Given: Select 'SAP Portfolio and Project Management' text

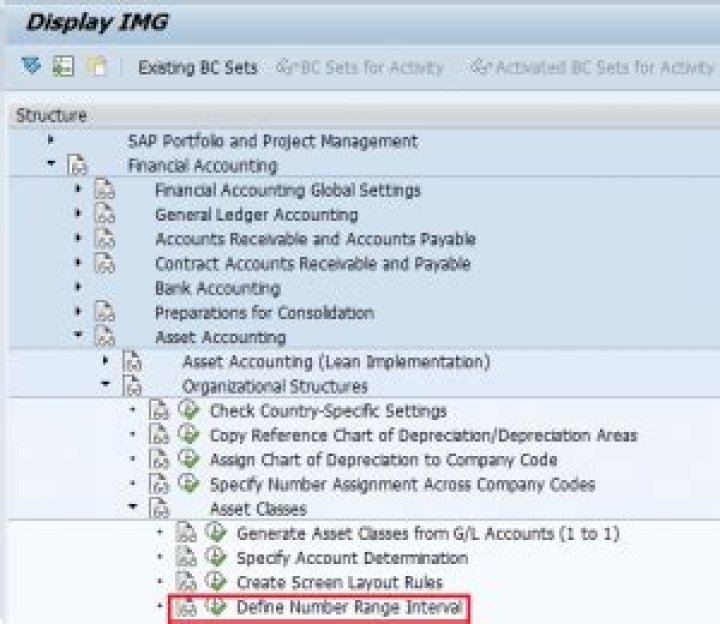Looking at the screenshot, I should (x=273, y=141).
